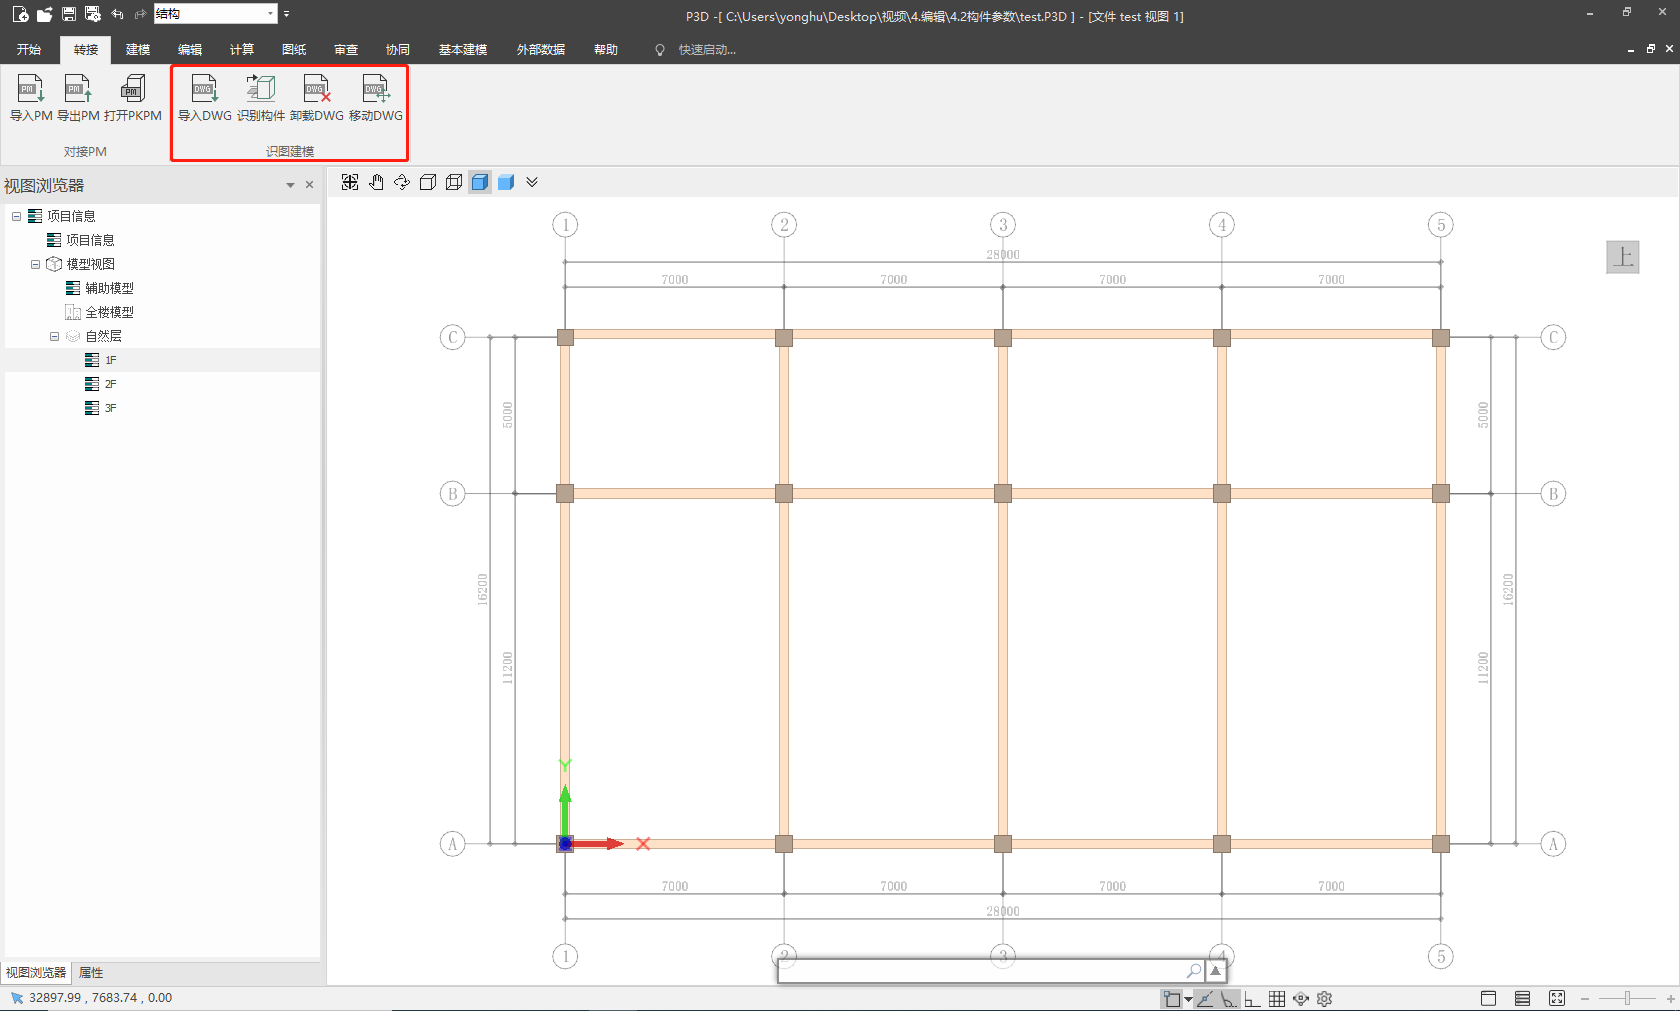1680x1011 pixels.
Task: Expand more view toolbar options chevron
Action: tap(532, 182)
